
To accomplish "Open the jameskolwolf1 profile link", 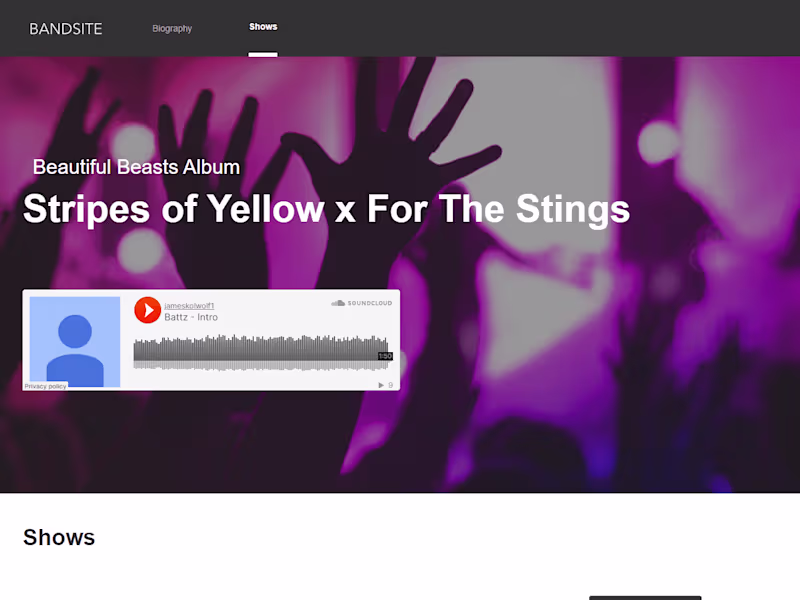I will (x=189, y=305).
